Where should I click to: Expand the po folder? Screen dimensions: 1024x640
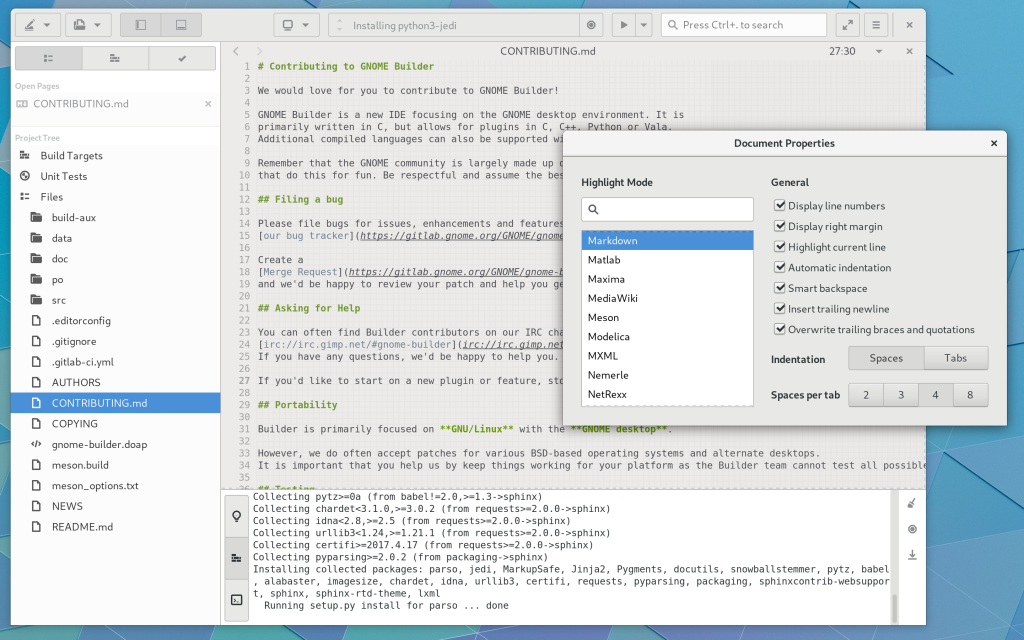pyautogui.click(x=116, y=280)
